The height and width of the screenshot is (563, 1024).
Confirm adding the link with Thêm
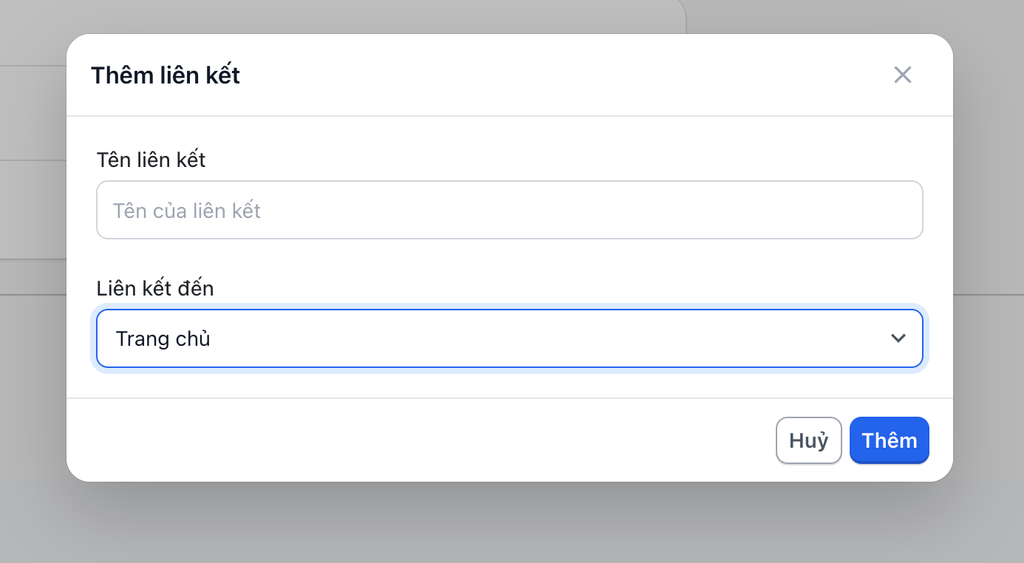(x=889, y=441)
